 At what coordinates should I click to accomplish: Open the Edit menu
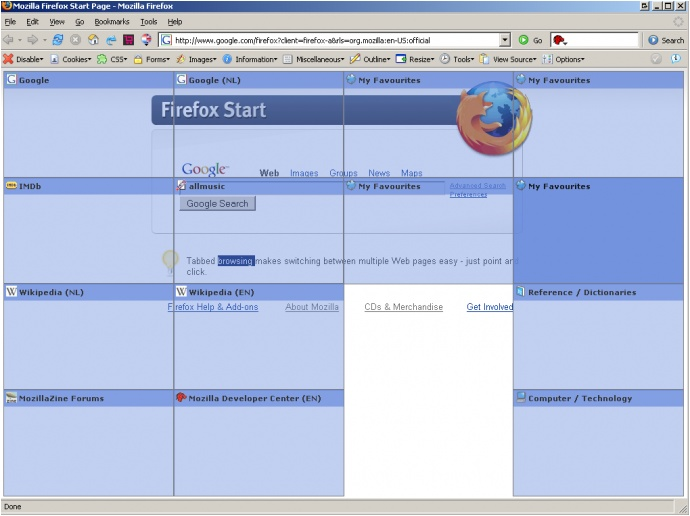point(32,22)
